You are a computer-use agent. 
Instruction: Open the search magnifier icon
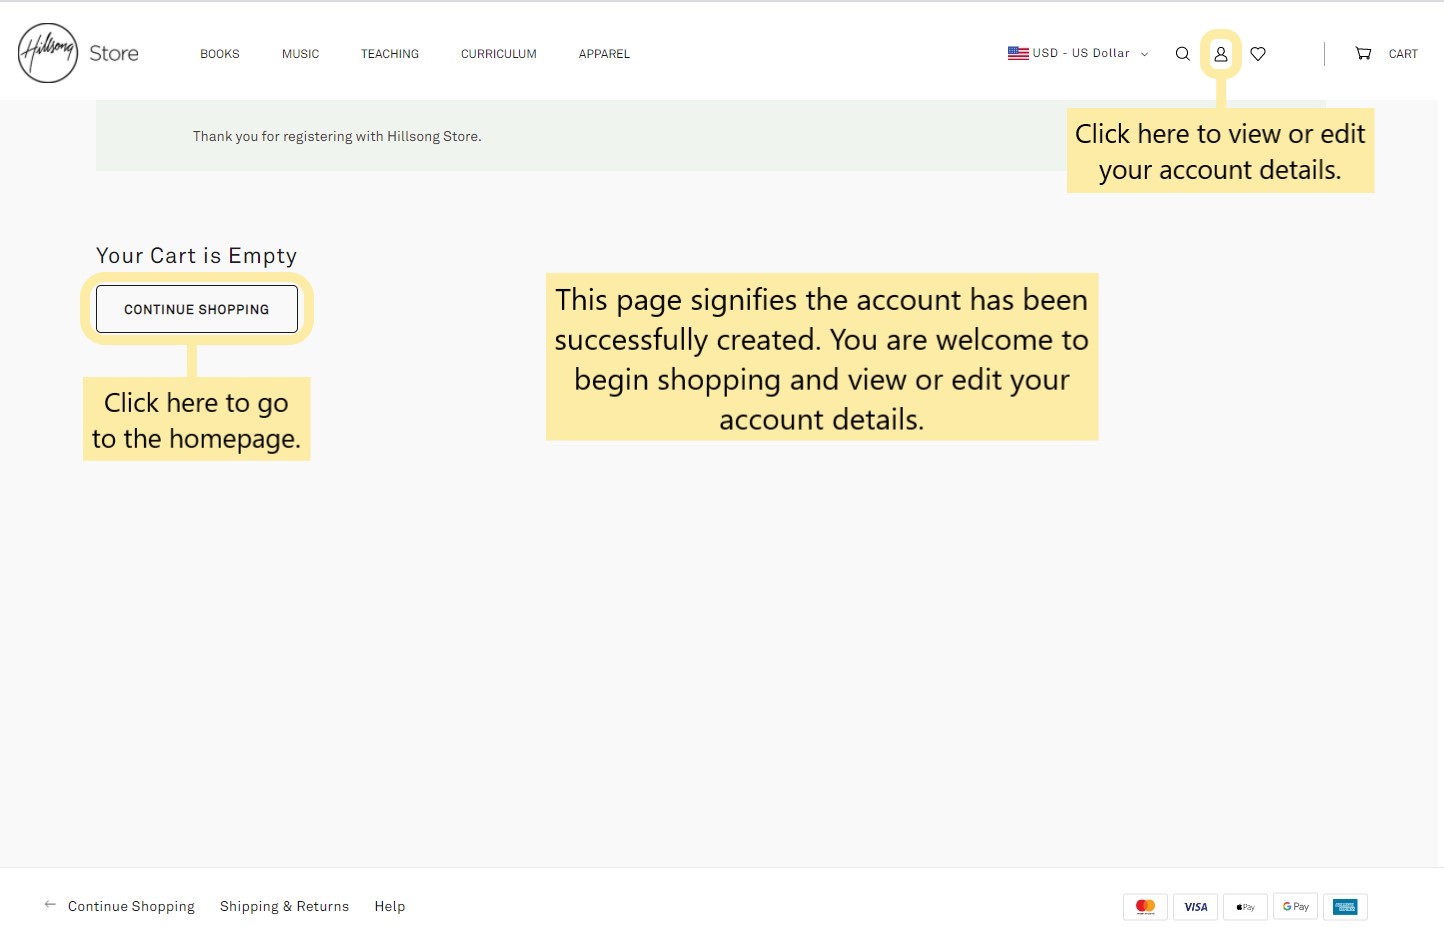[1182, 54]
